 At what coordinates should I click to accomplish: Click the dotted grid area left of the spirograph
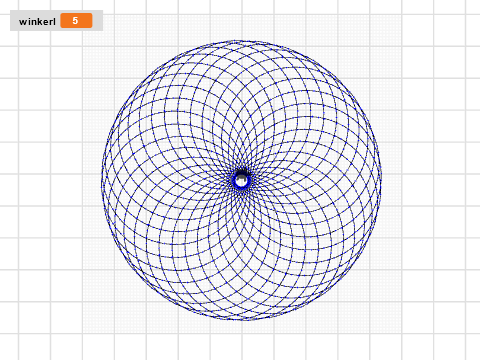click(92, 180)
